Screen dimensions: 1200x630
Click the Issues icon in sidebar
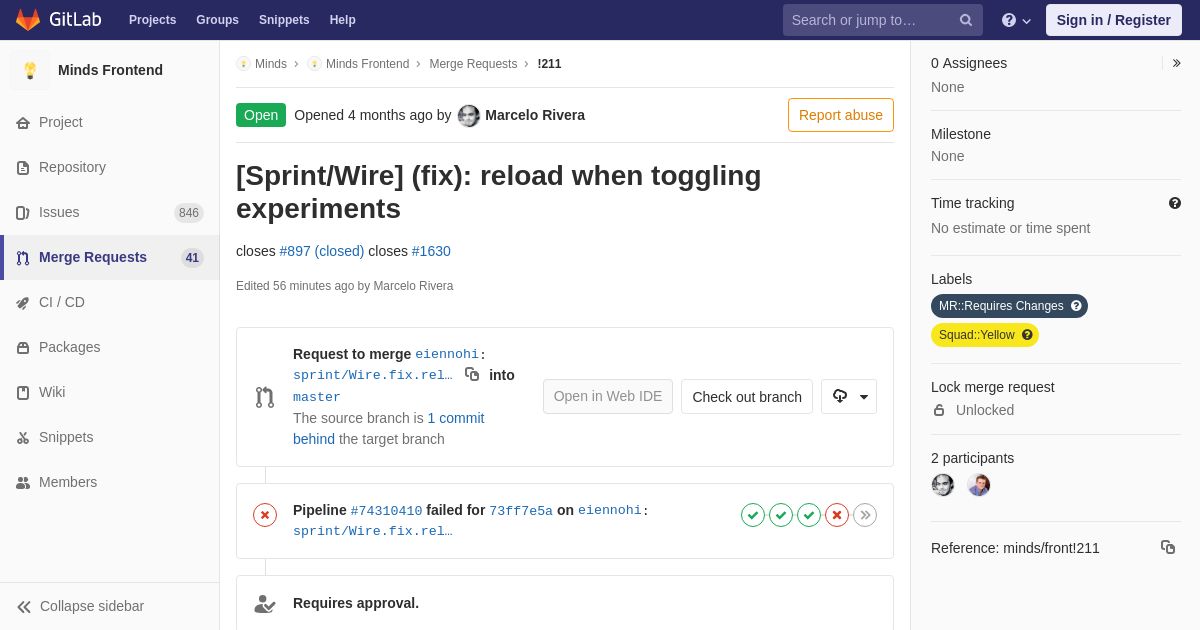coord(23,213)
